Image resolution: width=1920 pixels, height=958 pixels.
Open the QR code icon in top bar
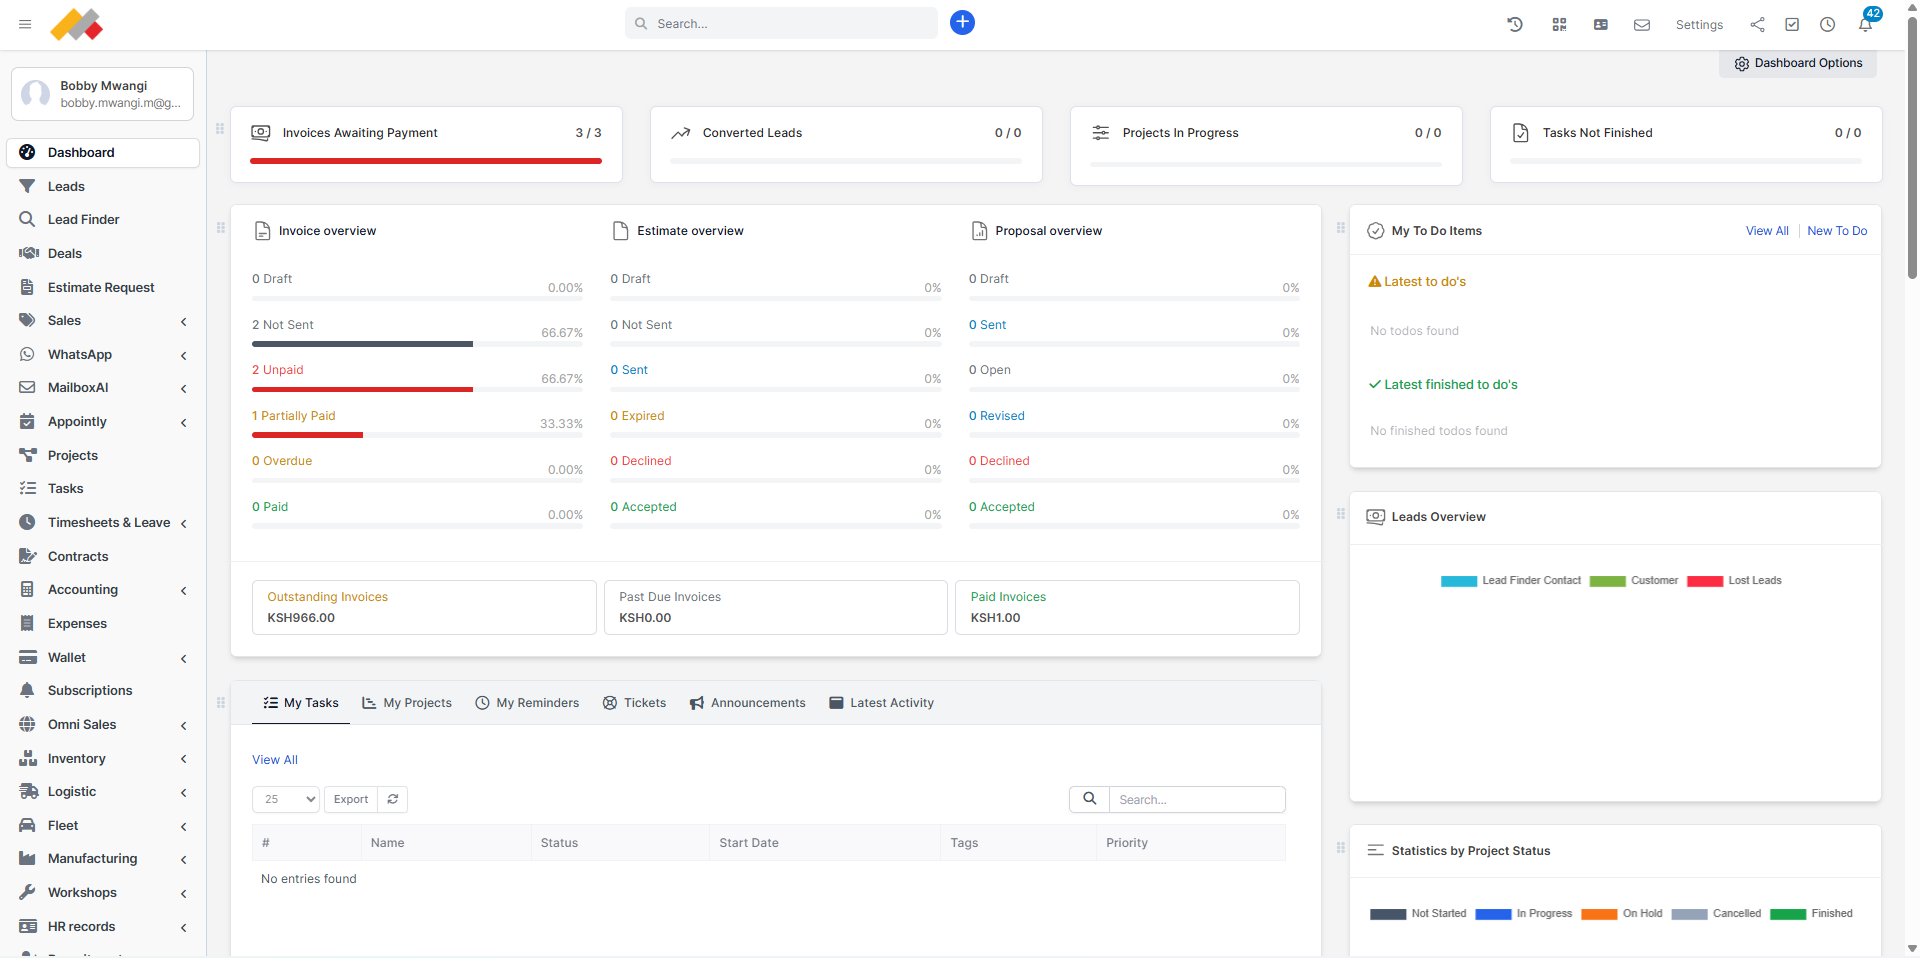(1558, 24)
